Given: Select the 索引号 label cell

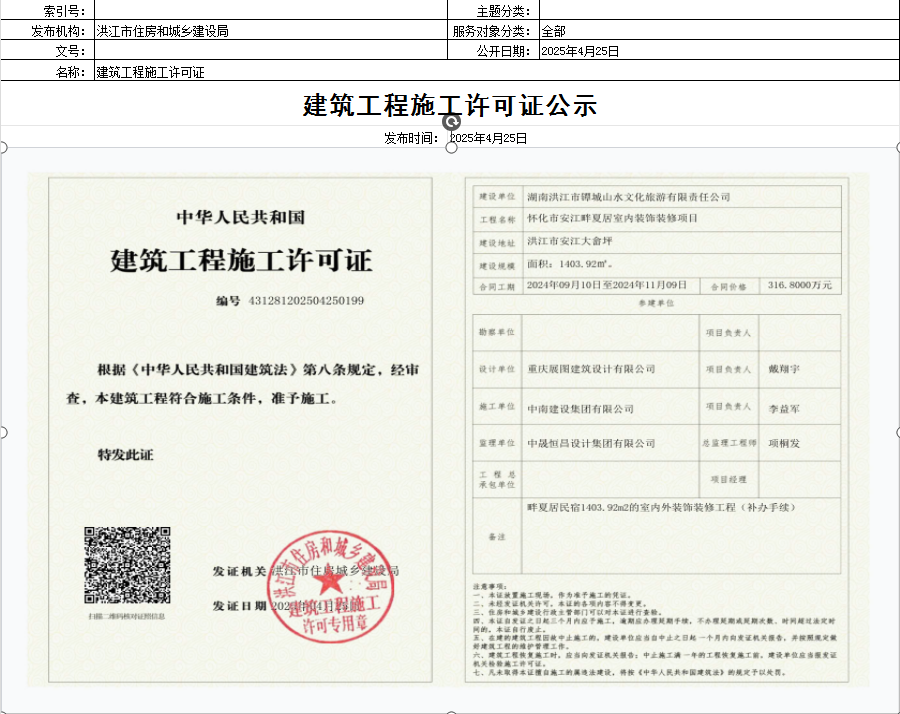Looking at the screenshot, I should [x=47, y=10].
